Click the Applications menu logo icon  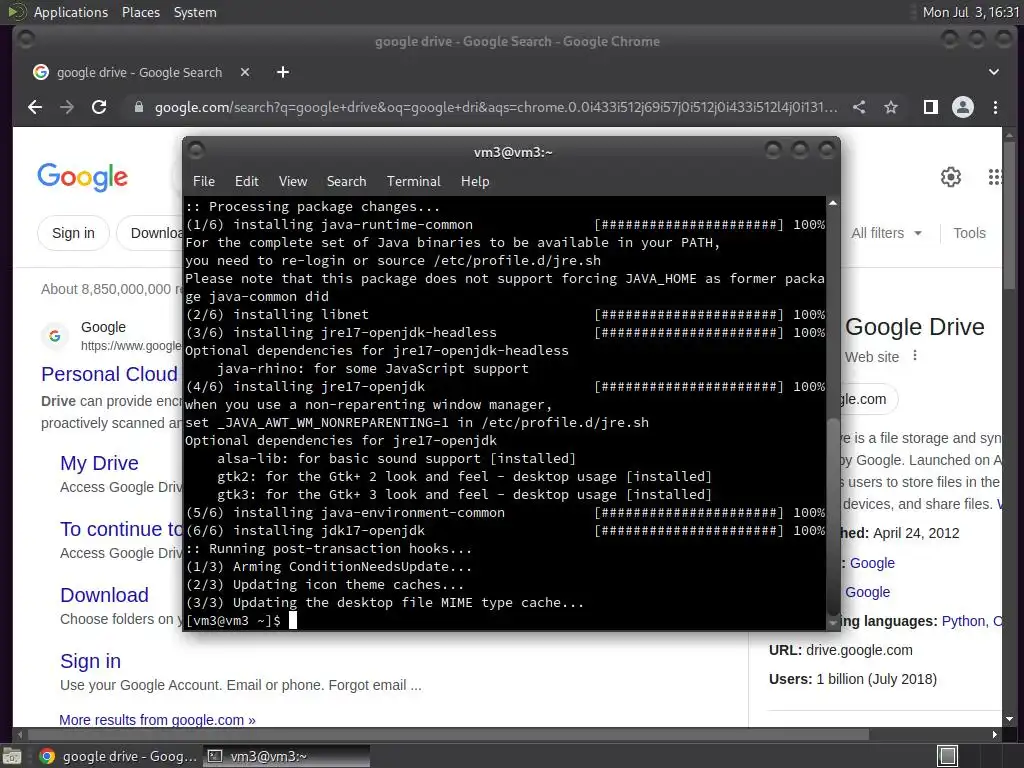[16, 12]
